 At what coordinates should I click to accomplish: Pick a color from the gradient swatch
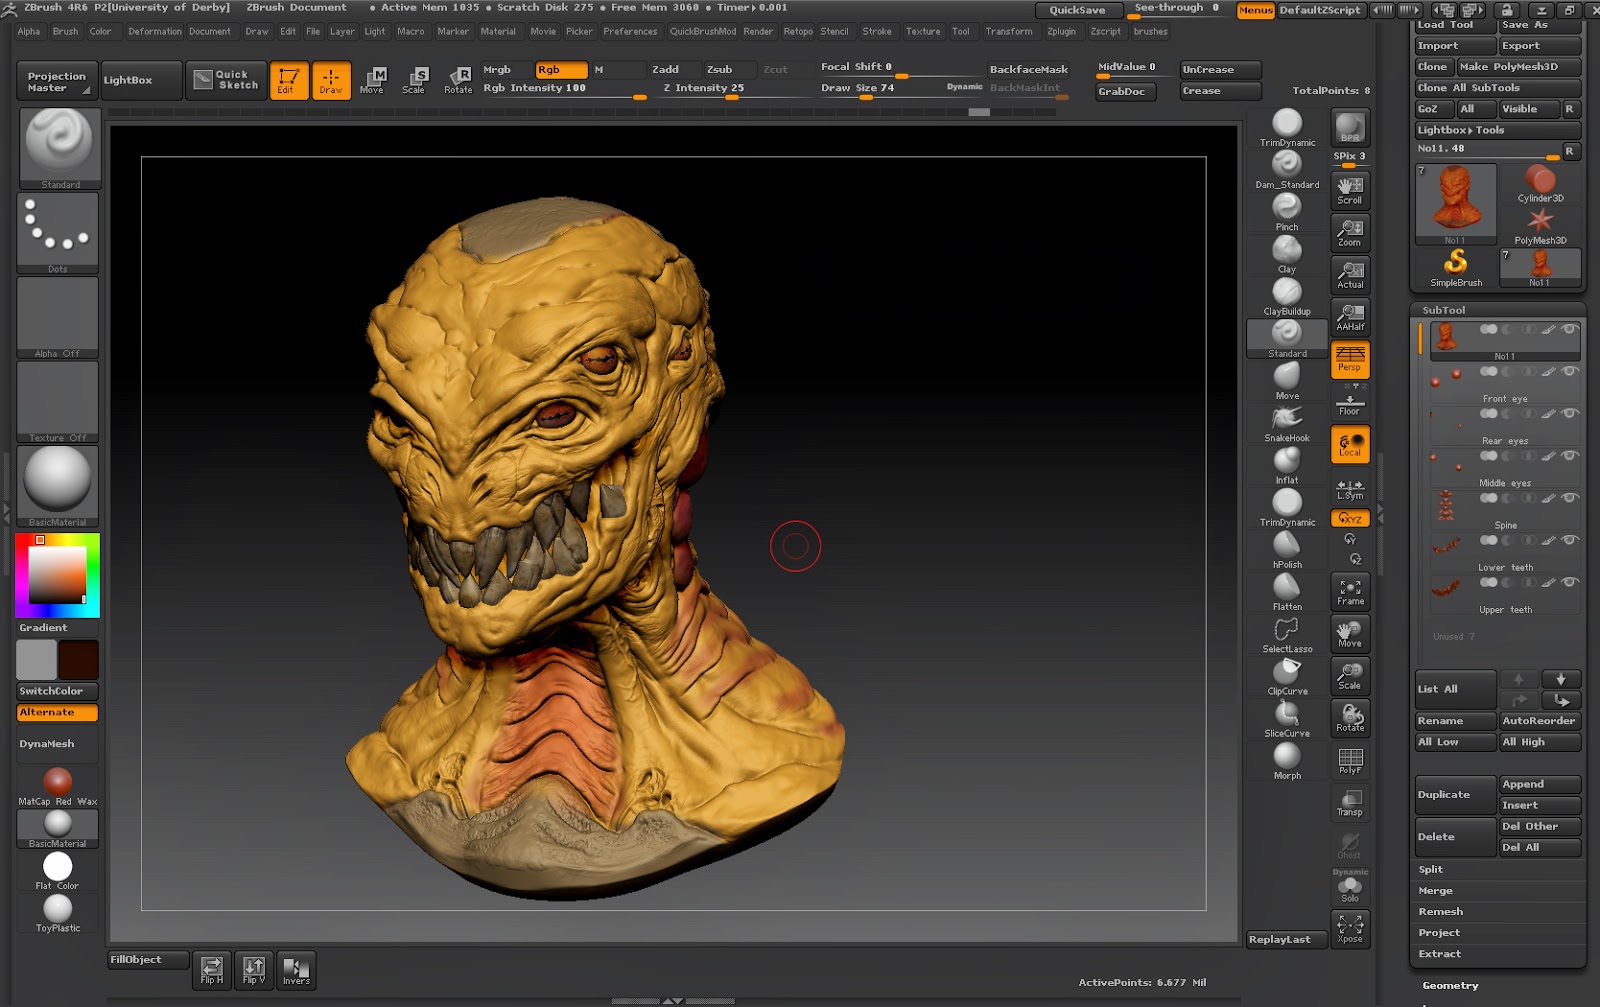pyautogui.click(x=56, y=575)
